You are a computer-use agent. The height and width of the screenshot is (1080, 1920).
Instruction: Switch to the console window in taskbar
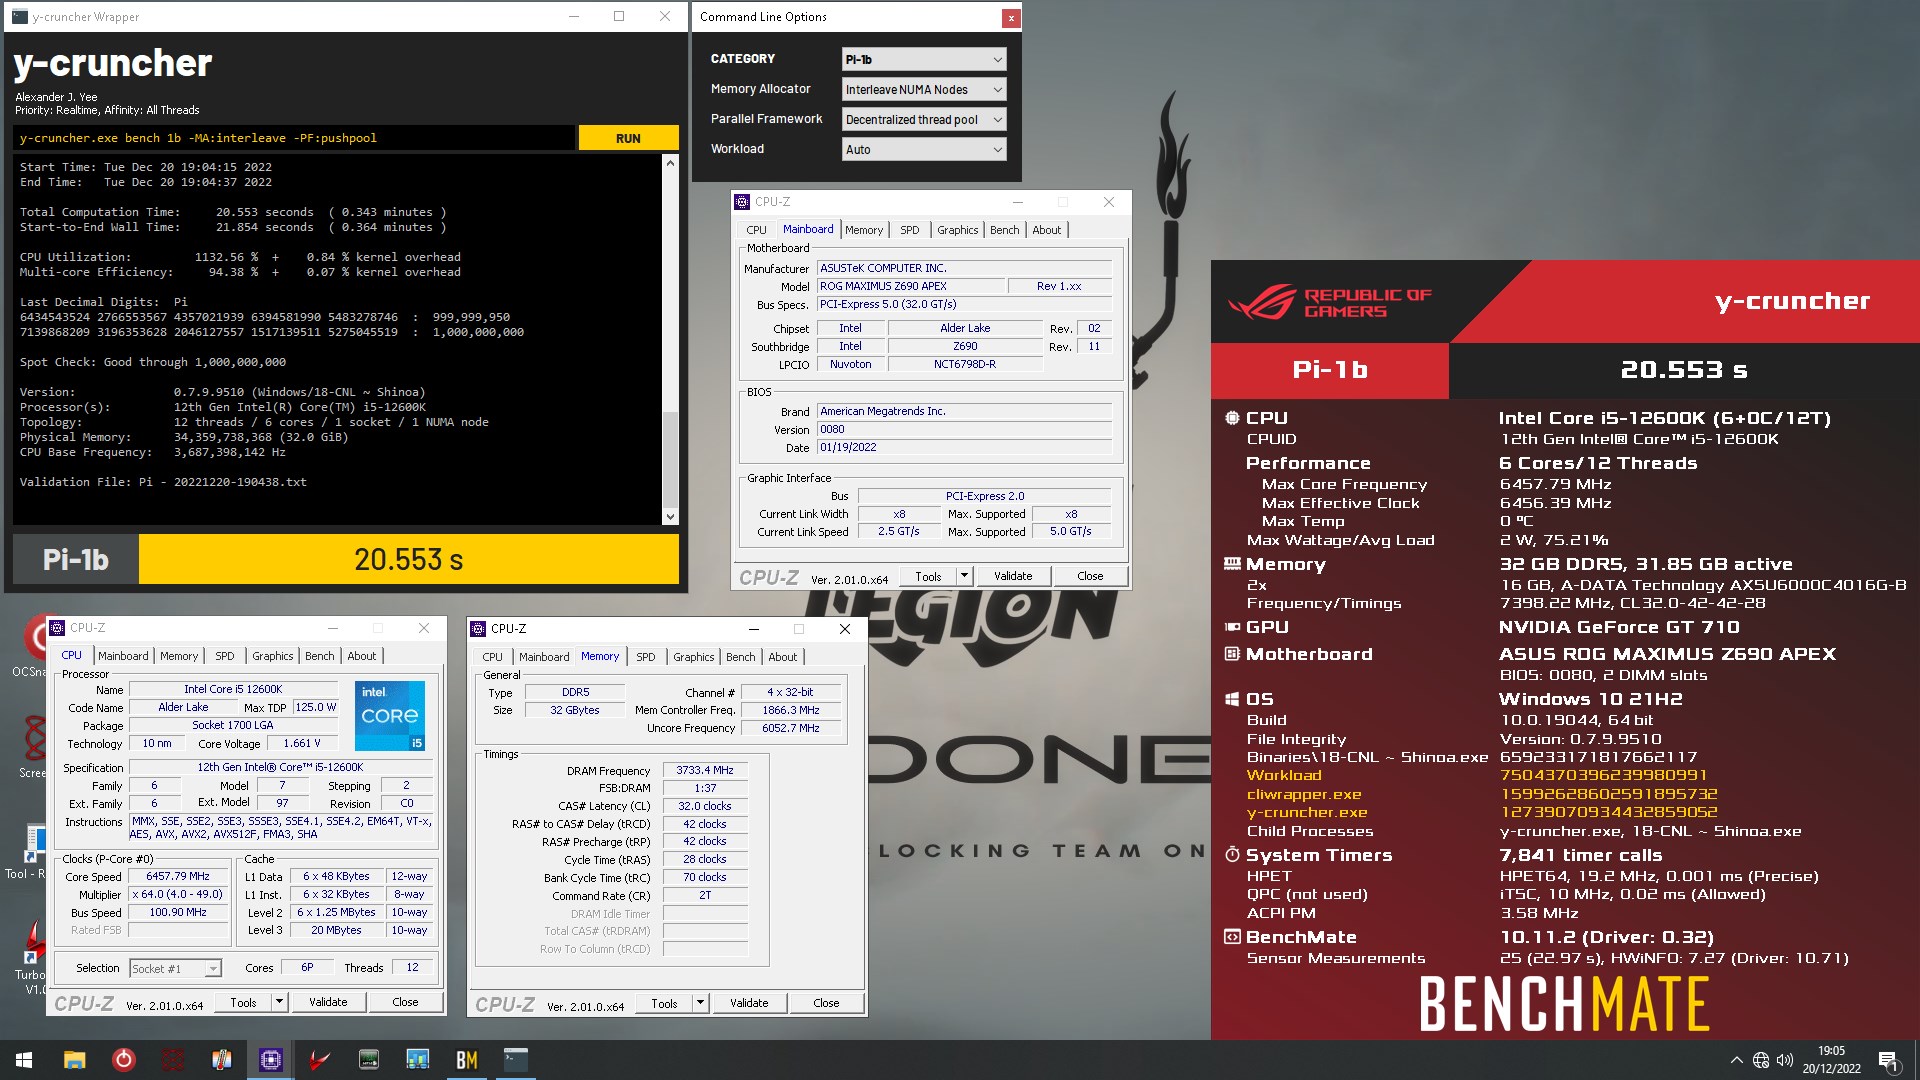[x=516, y=1060]
